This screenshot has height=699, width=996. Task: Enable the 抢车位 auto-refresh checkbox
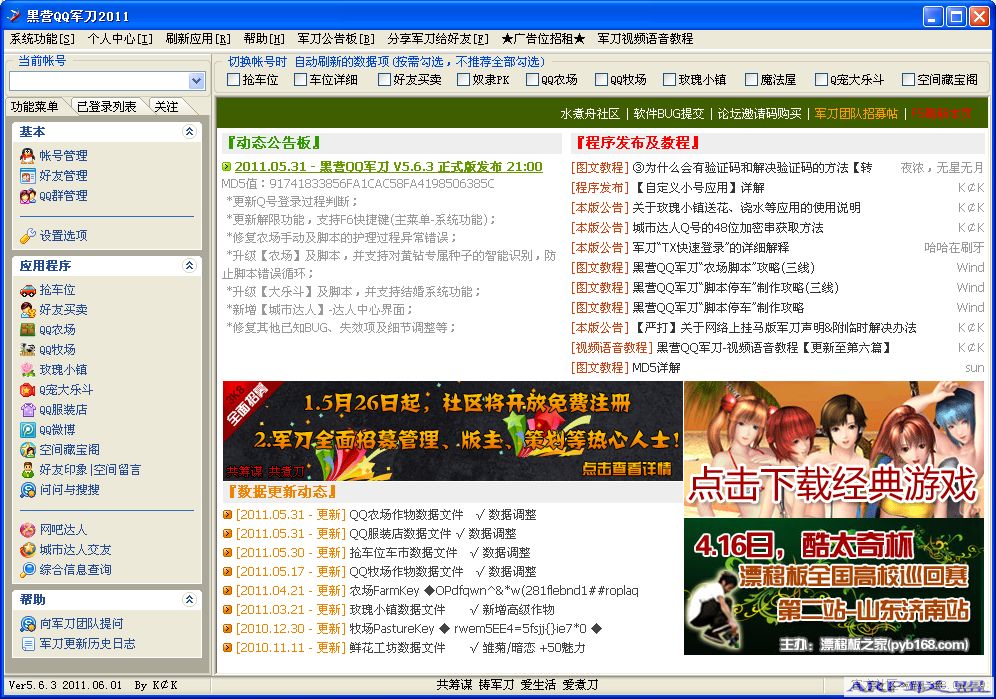point(233,79)
